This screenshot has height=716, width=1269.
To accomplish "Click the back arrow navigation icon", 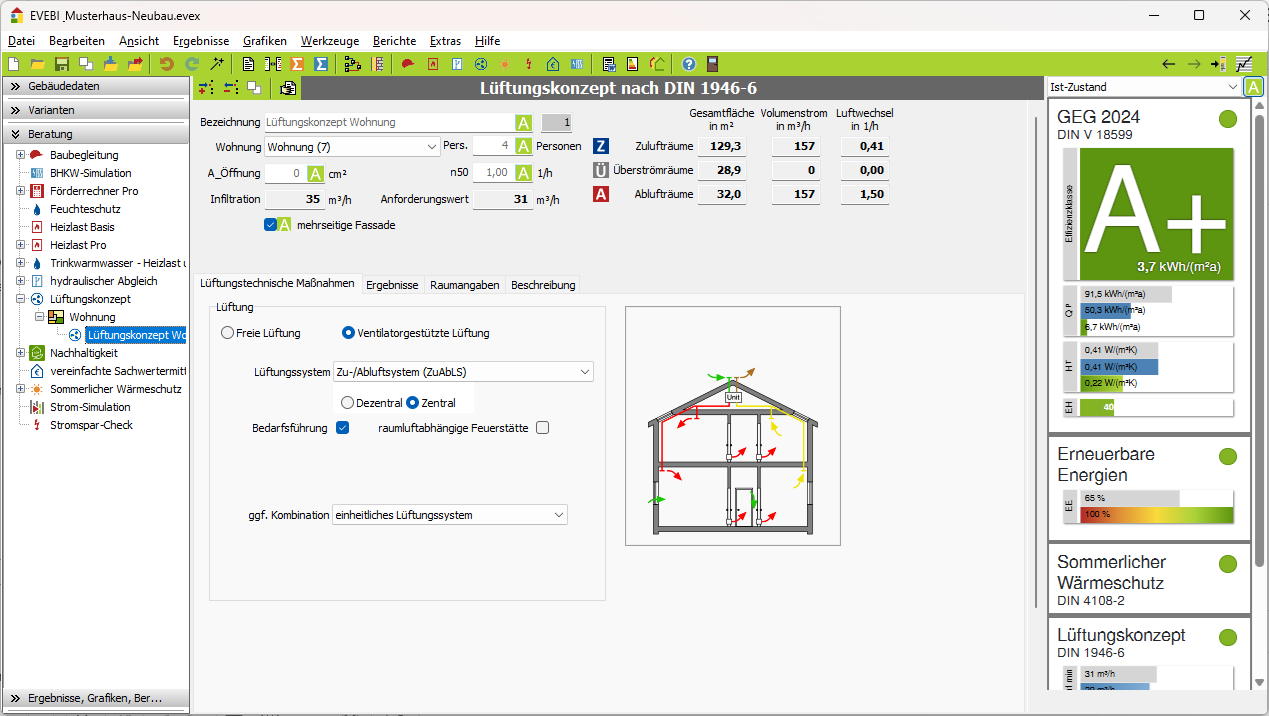I will pos(1168,64).
